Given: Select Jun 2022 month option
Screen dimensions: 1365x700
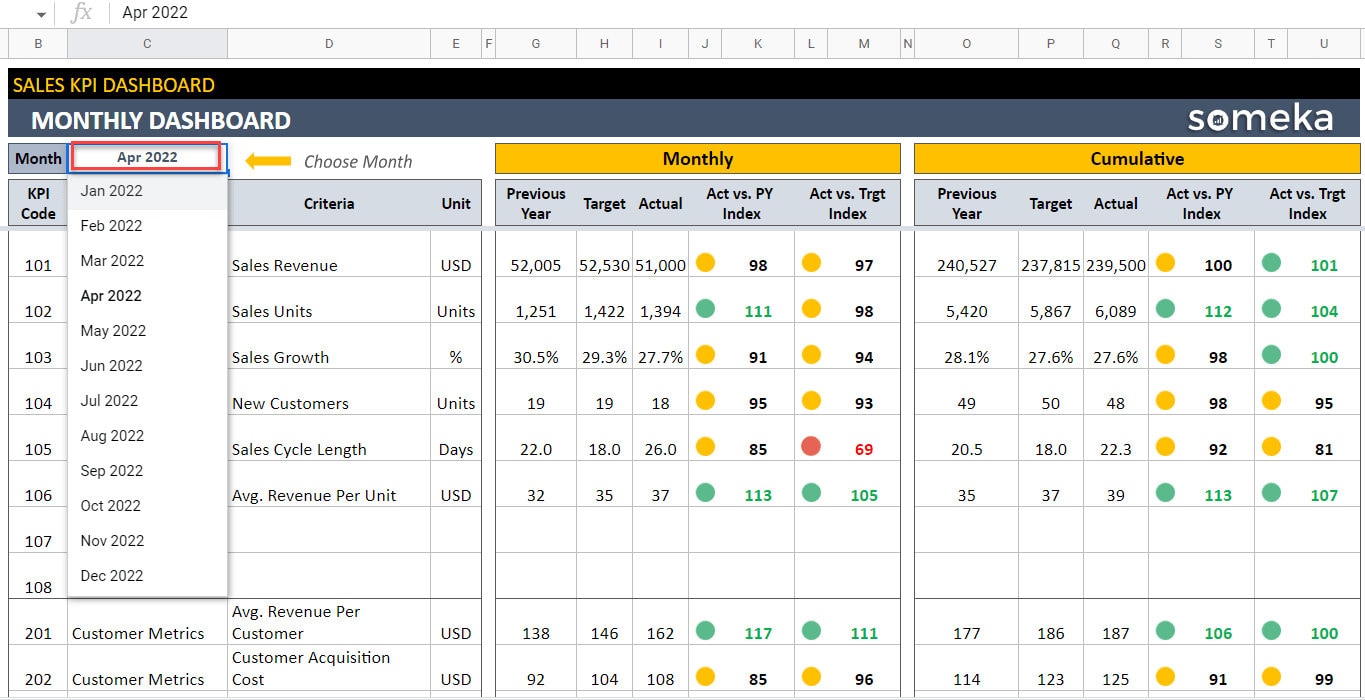Looking at the screenshot, I should (x=147, y=366).
